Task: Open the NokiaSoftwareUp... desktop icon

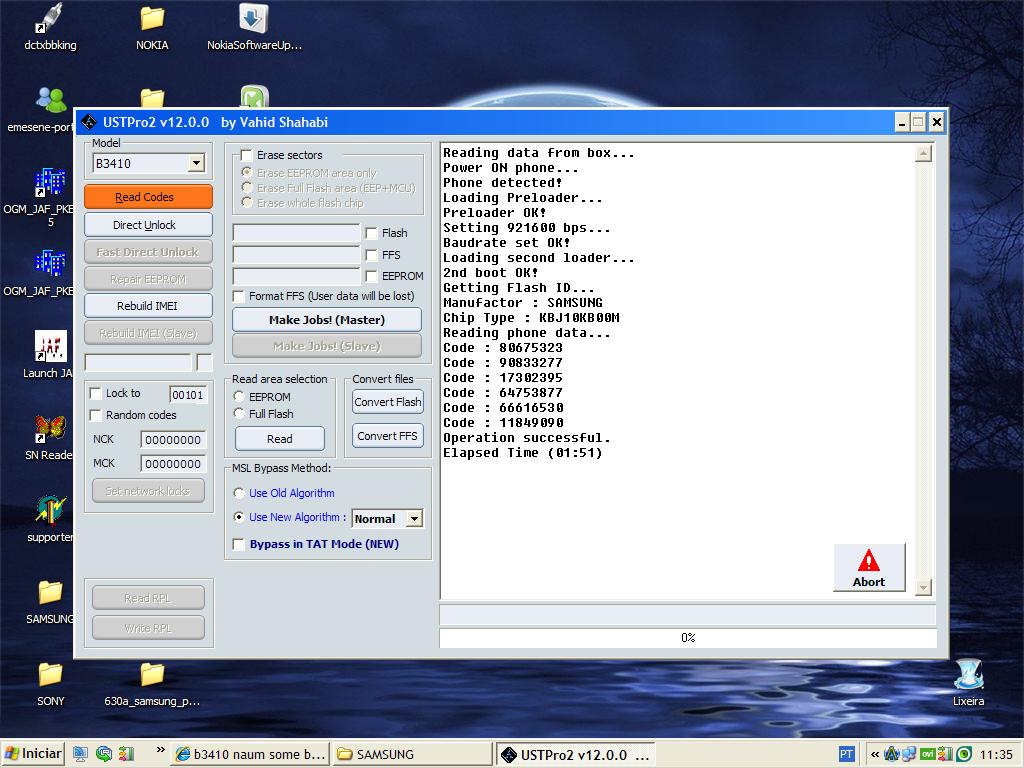Action: click(254, 26)
